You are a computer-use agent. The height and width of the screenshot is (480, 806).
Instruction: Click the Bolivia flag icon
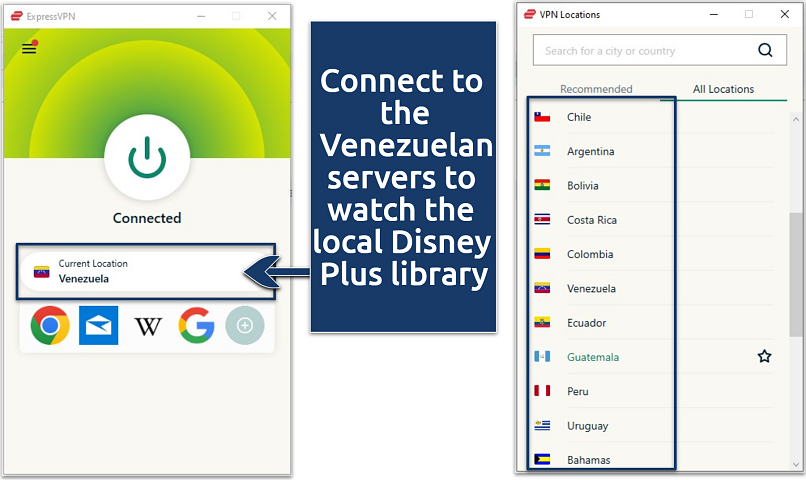542,185
